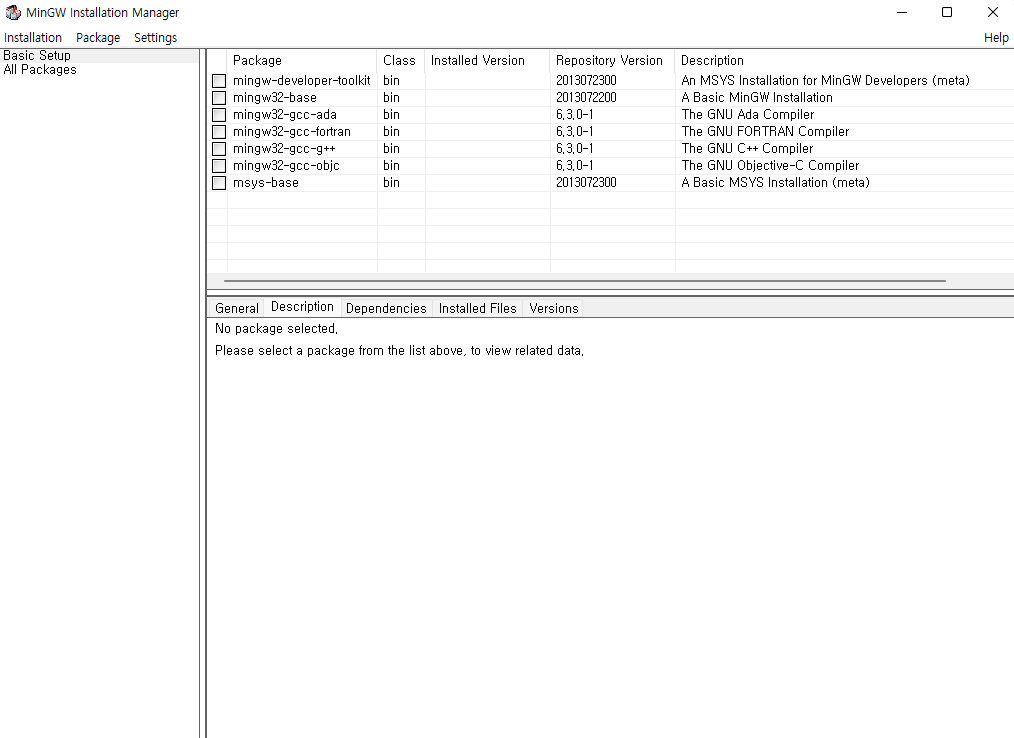Click 'A Basic MinGW Installation' description
This screenshot has height=738, width=1014.
click(757, 98)
